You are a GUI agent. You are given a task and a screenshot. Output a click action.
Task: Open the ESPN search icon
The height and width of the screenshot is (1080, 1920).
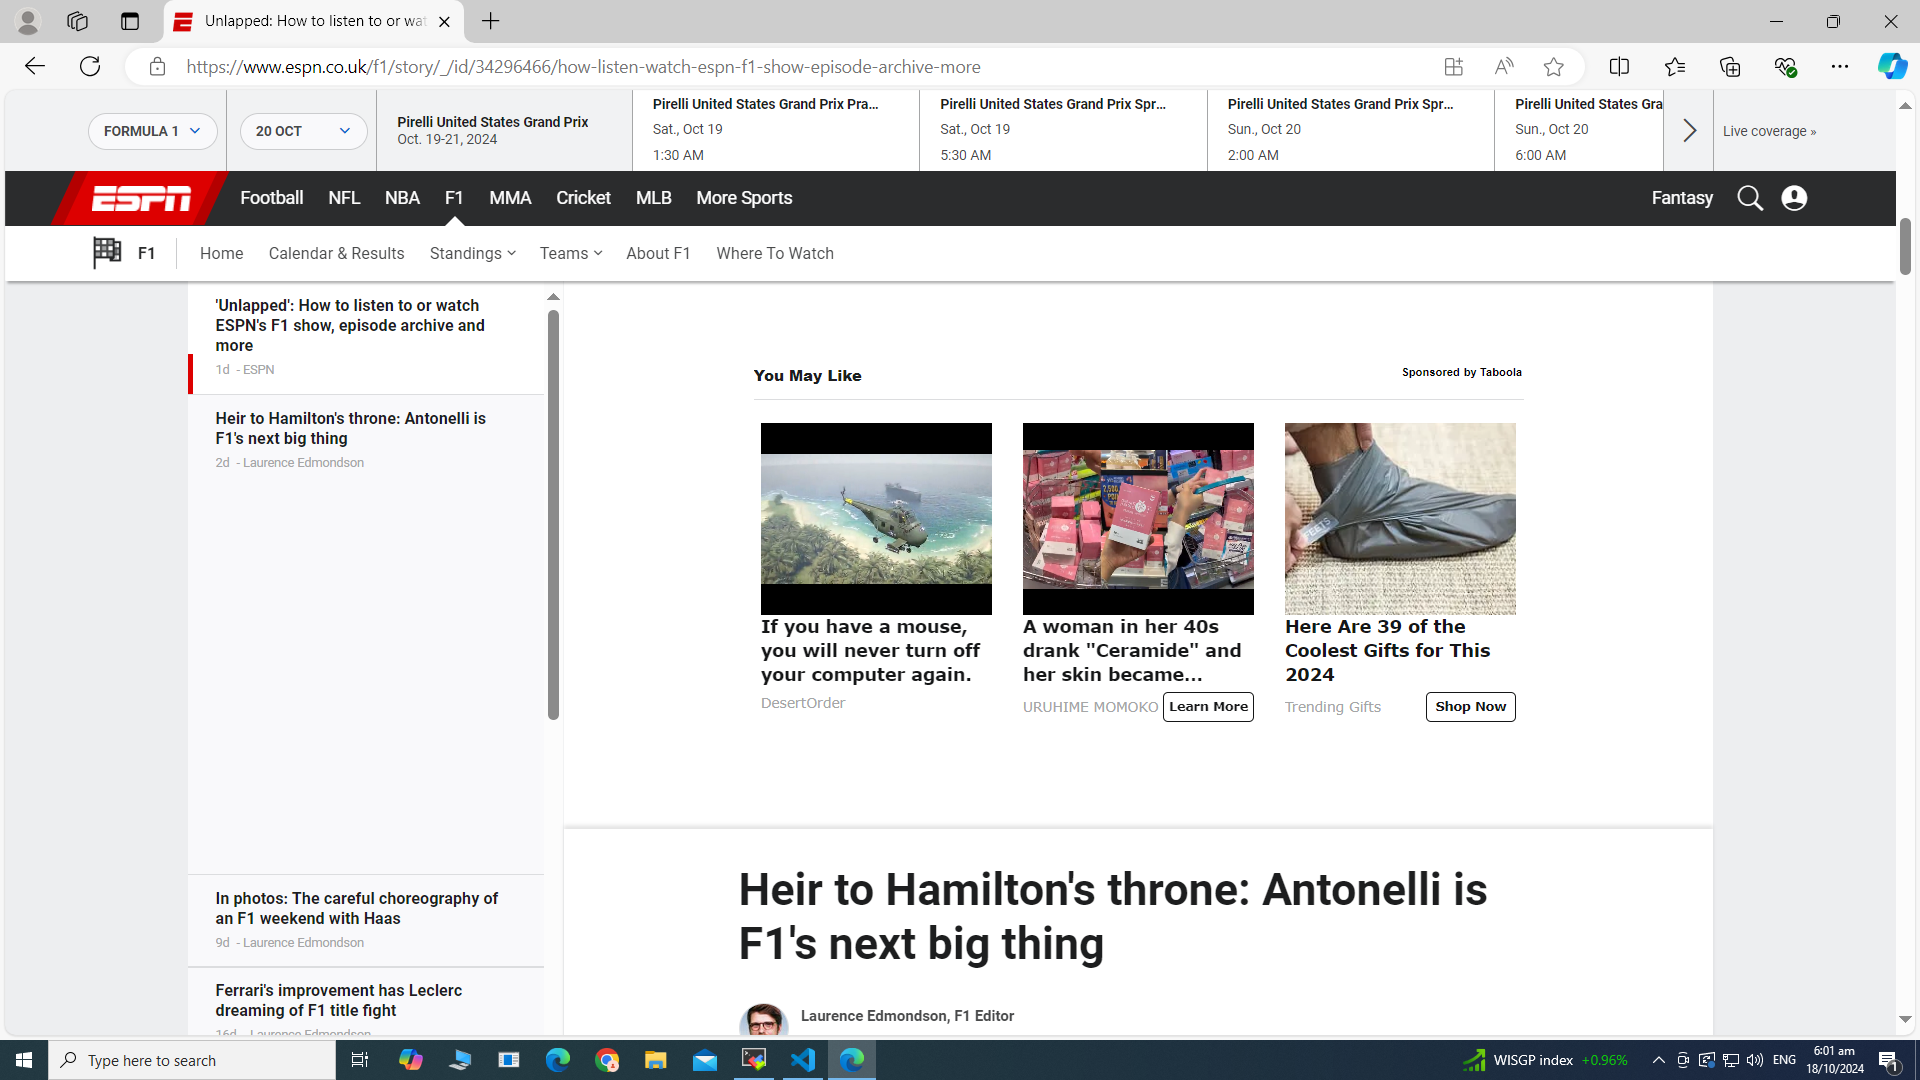1750,198
